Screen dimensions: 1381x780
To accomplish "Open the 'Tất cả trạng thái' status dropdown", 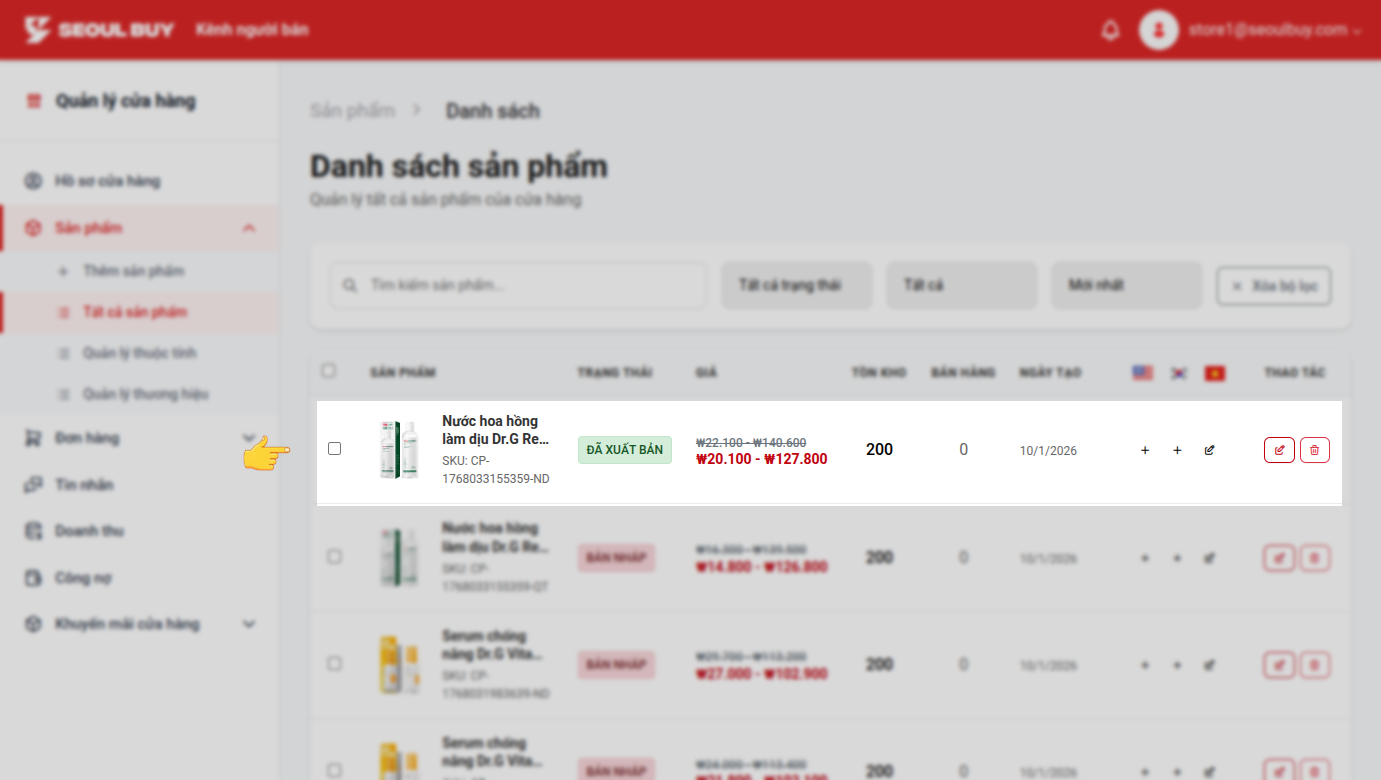I will pyautogui.click(x=796, y=285).
